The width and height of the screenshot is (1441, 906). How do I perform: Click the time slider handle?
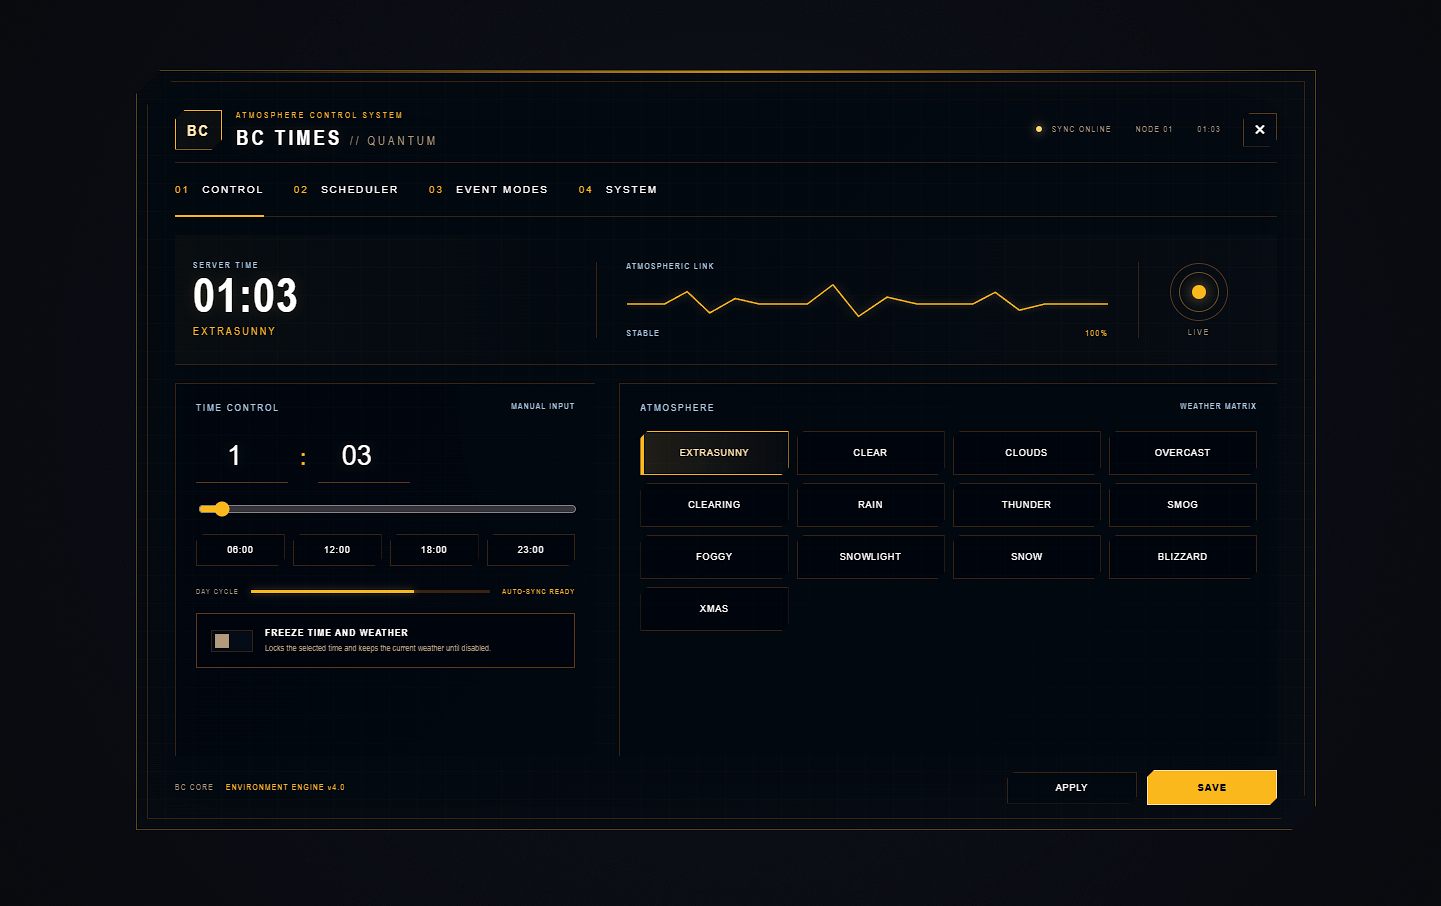tap(222, 509)
